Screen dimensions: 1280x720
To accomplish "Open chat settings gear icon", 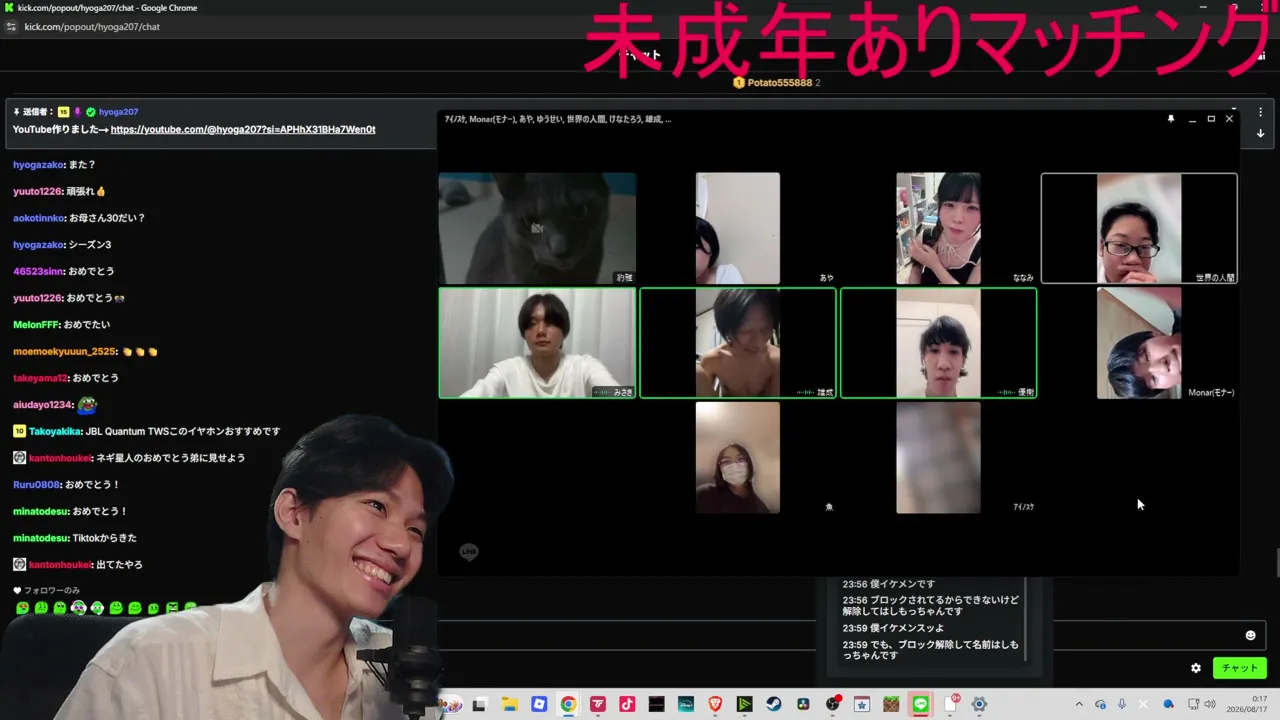I will click(1196, 668).
